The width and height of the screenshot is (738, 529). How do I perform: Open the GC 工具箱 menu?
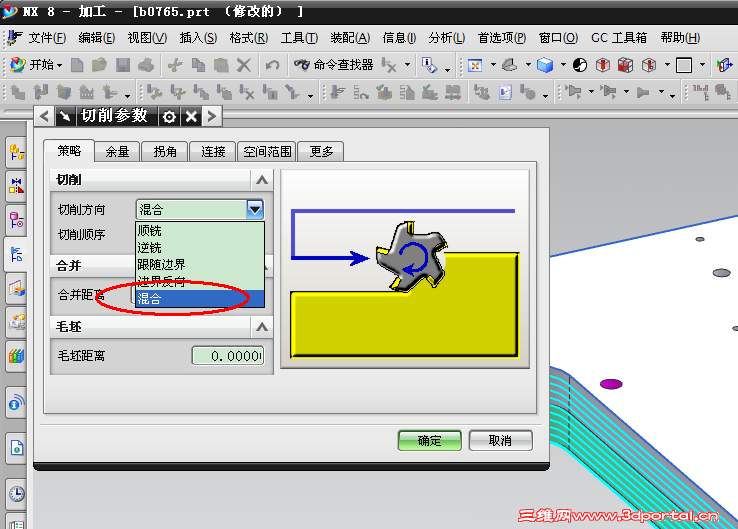[x=619, y=38]
